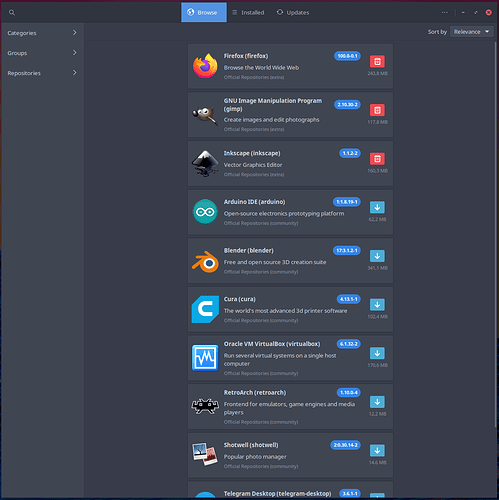Remove Inkscape via the red trash icon
Image resolution: width=499 pixels, height=500 pixels.
click(x=377, y=159)
